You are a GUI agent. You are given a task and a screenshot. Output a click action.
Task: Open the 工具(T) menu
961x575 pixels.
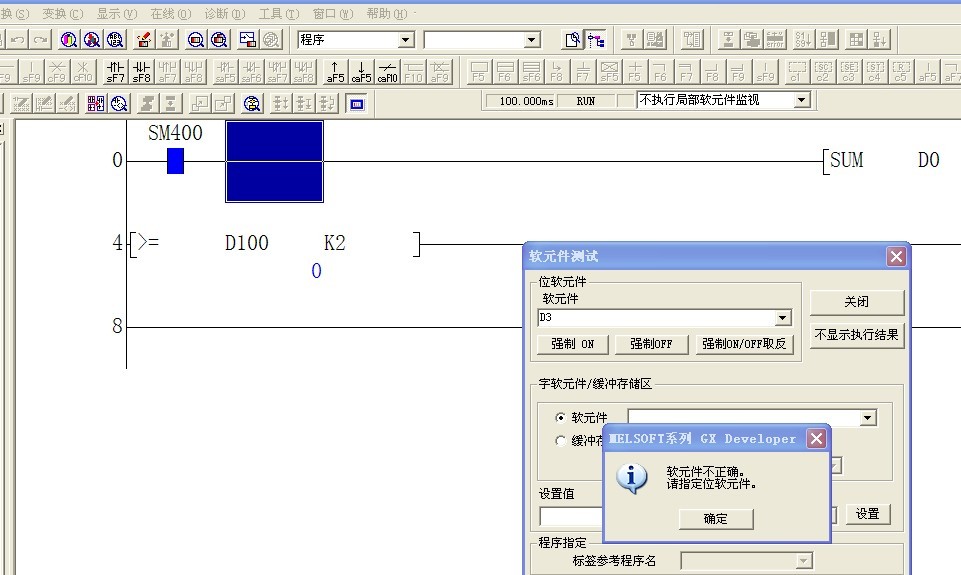278,14
